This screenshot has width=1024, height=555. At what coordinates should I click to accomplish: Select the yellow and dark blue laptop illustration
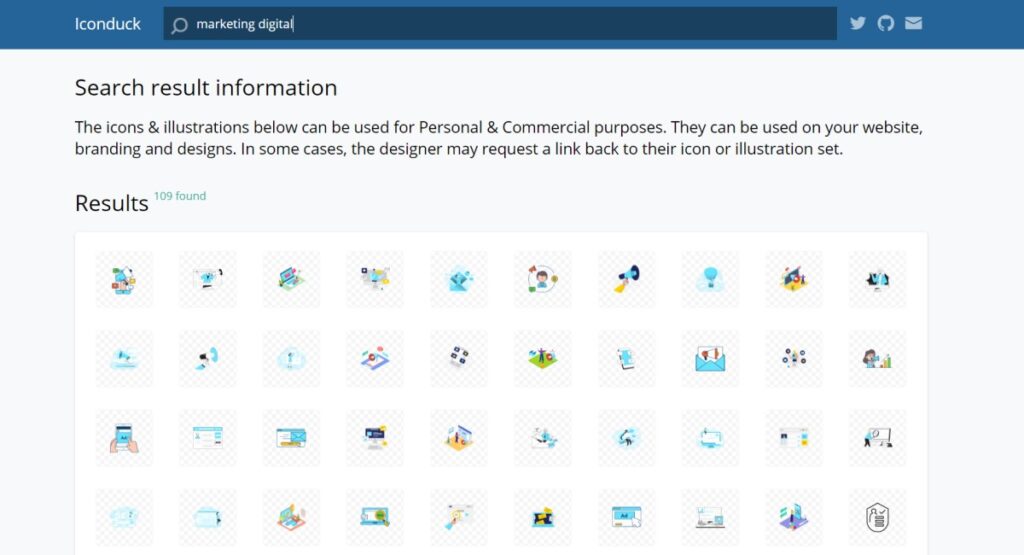(x=543, y=517)
